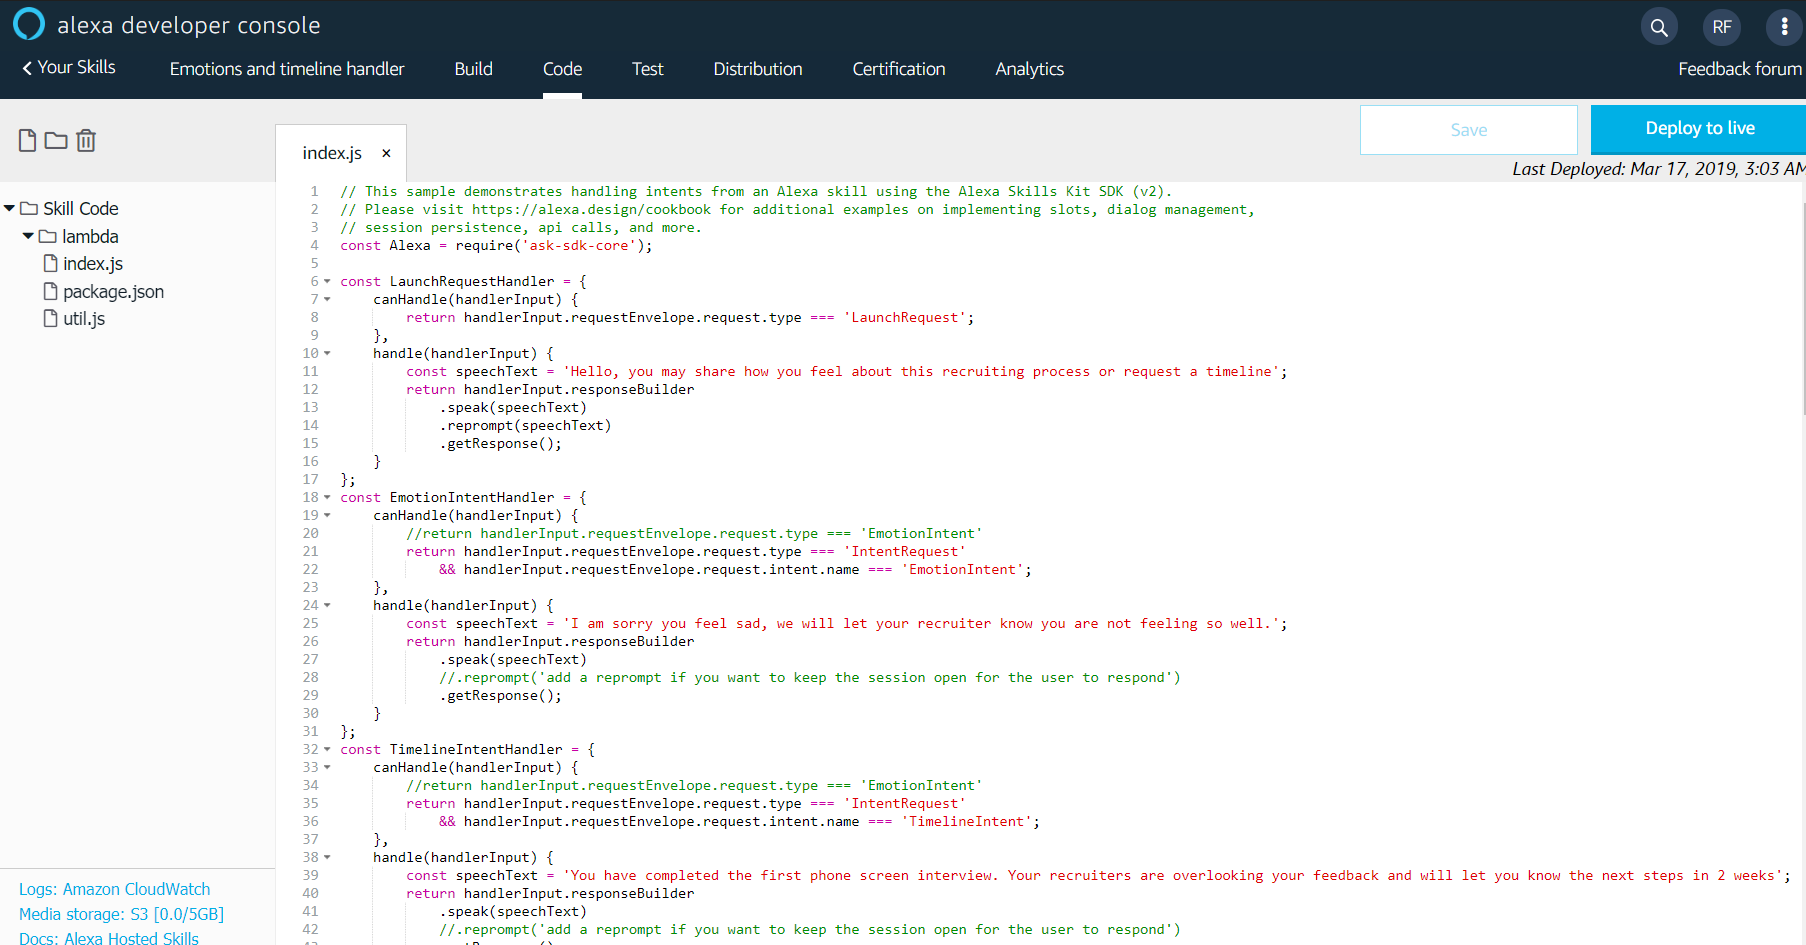Fold code block at line 7
This screenshot has width=1806, height=945.
[x=327, y=300]
